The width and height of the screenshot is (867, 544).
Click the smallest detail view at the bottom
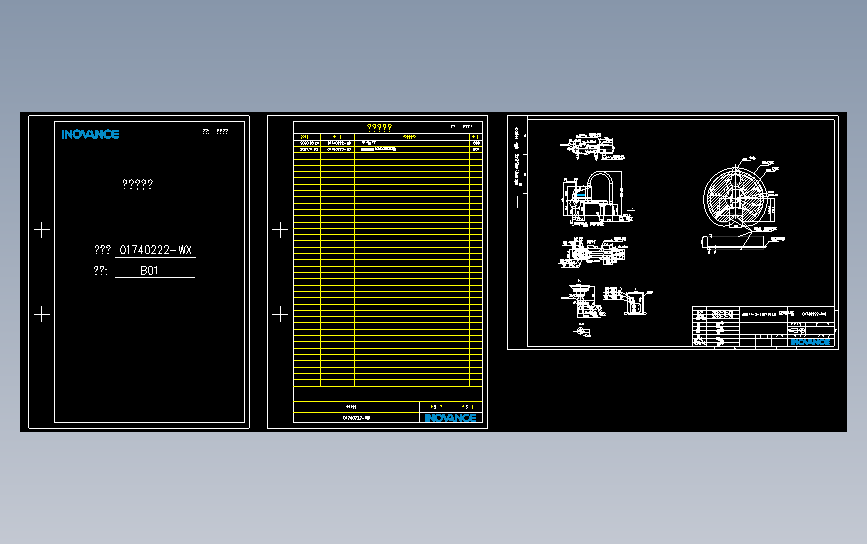[582, 331]
